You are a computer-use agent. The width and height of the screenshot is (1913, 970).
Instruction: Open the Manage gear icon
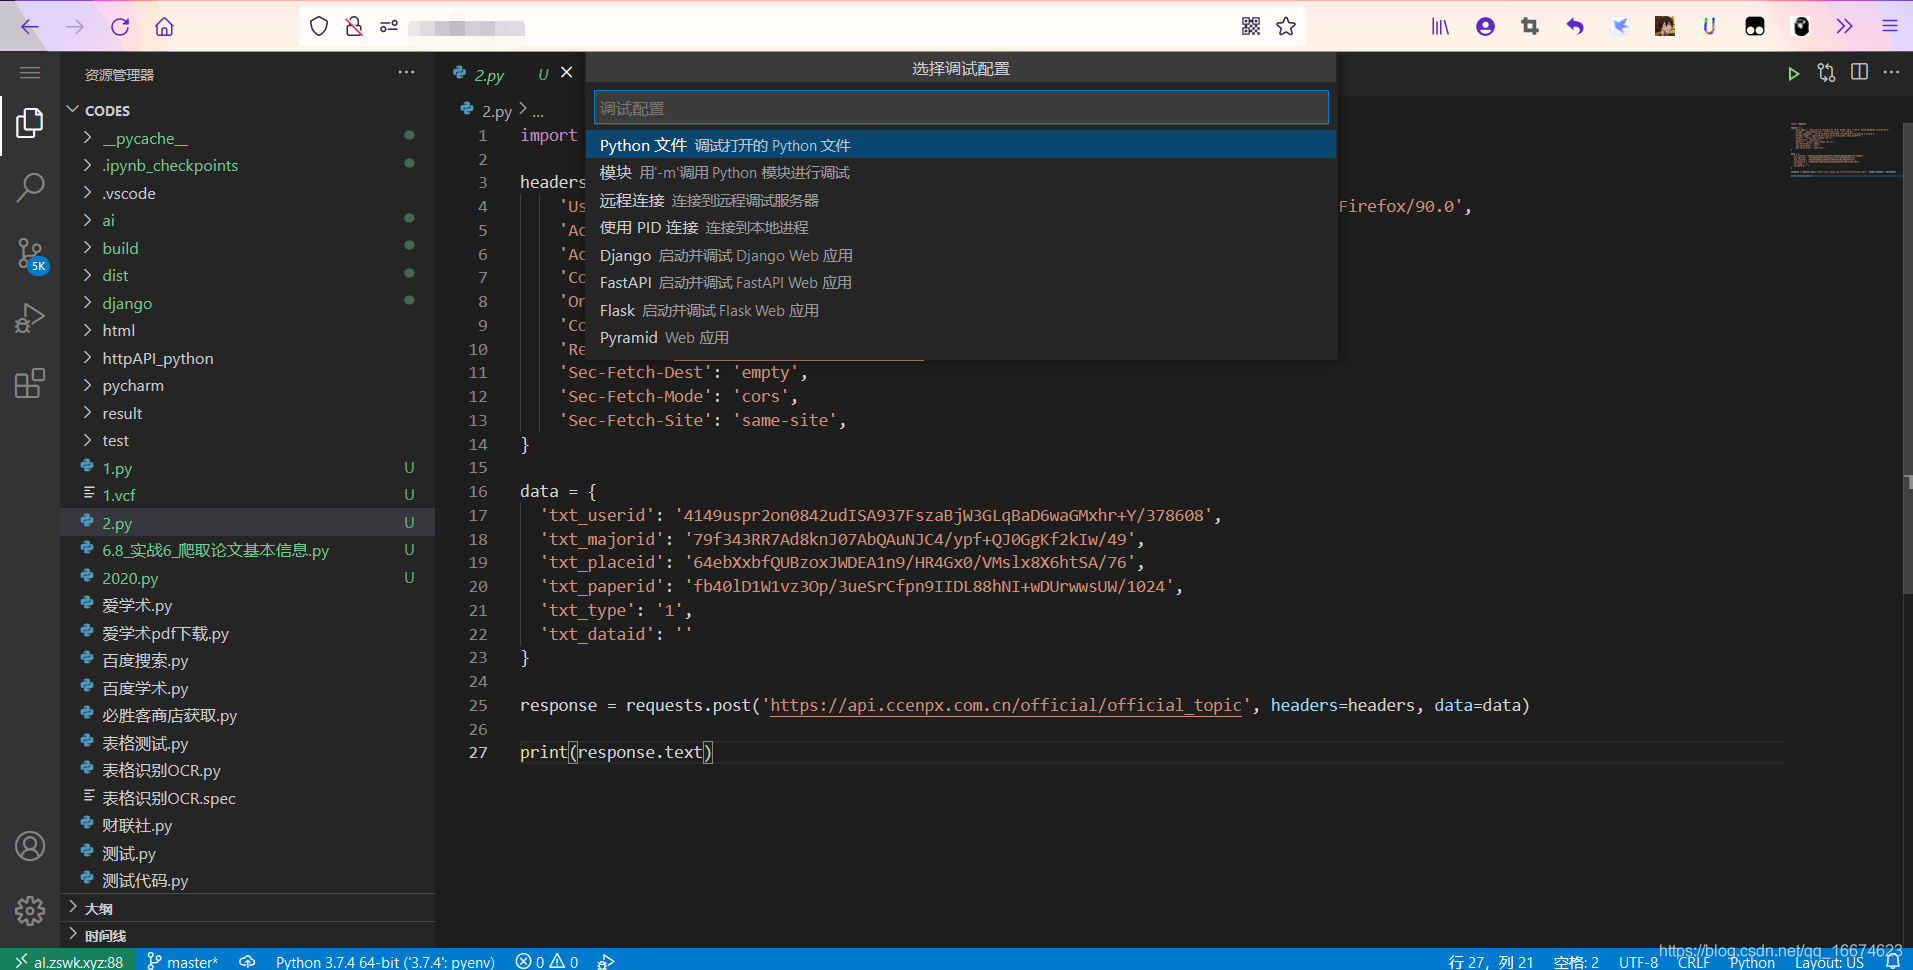pos(30,911)
